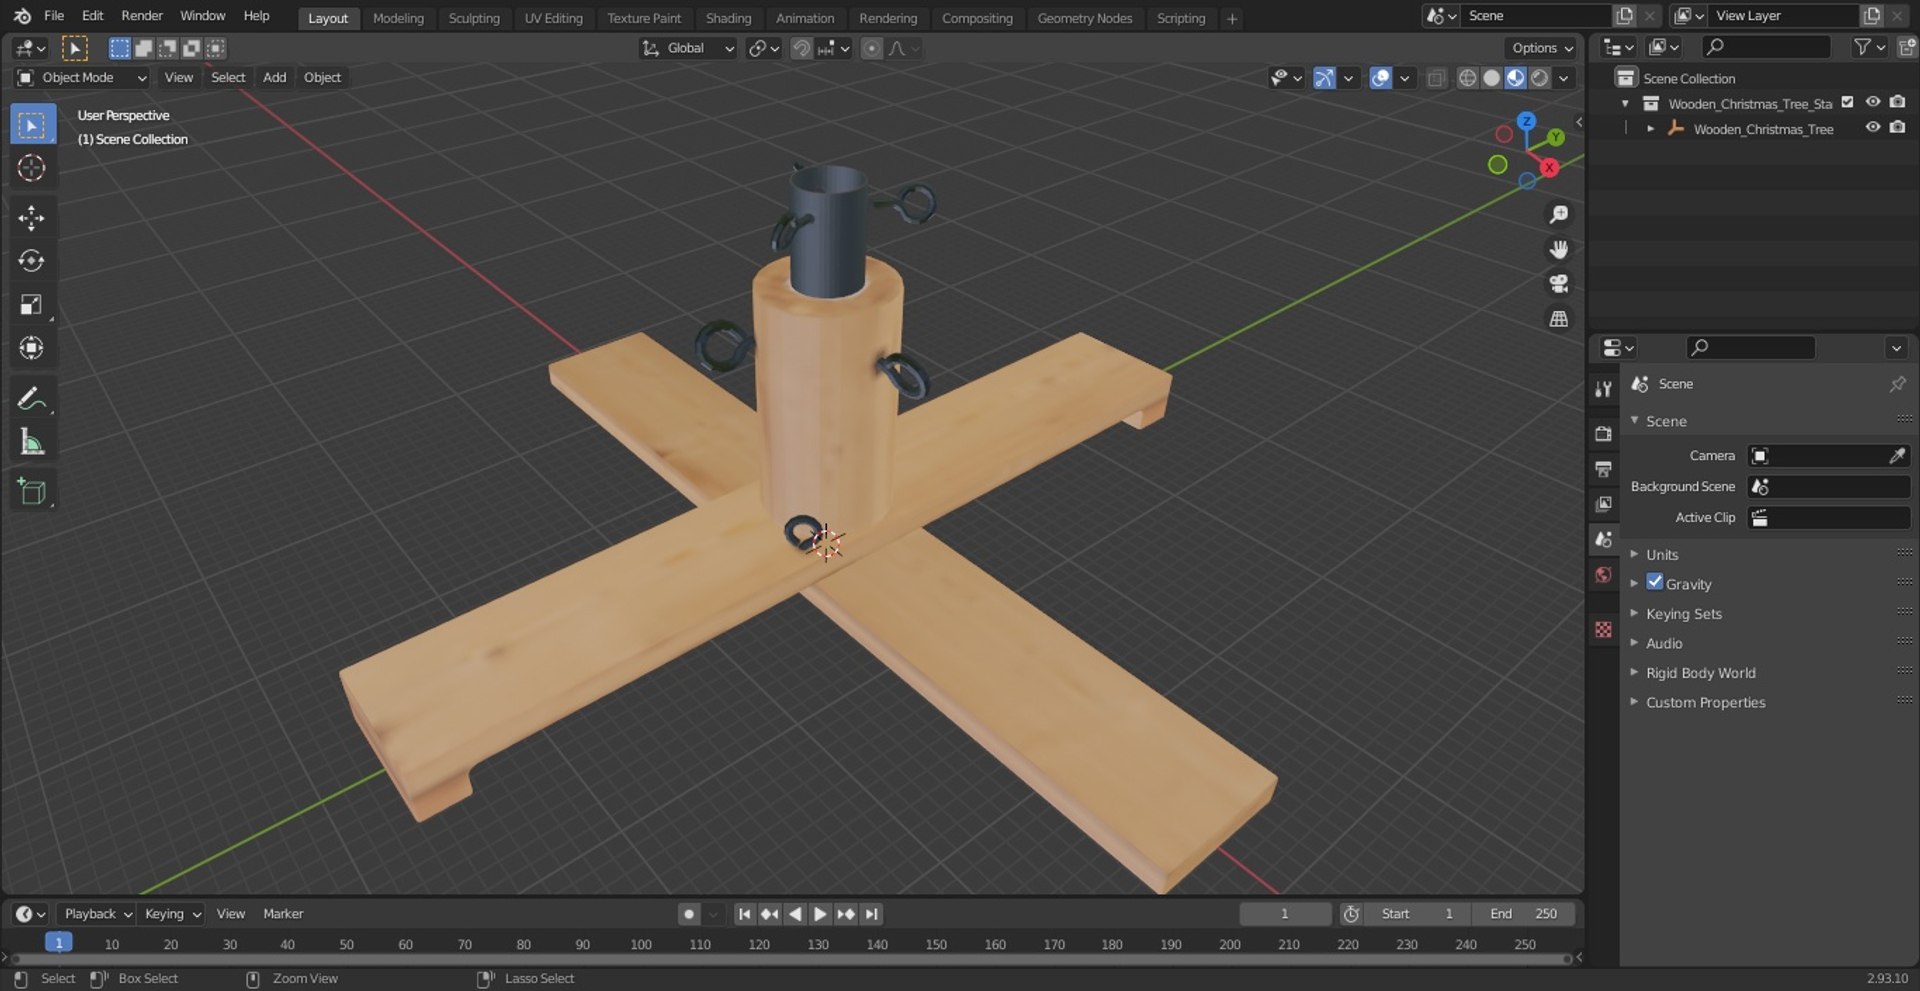Toggle X-ray view button
The image size is (1920, 991).
coord(1436,78)
